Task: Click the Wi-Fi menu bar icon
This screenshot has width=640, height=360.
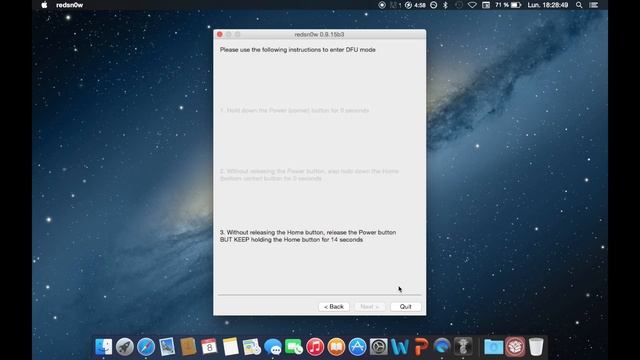Action: click(472, 5)
